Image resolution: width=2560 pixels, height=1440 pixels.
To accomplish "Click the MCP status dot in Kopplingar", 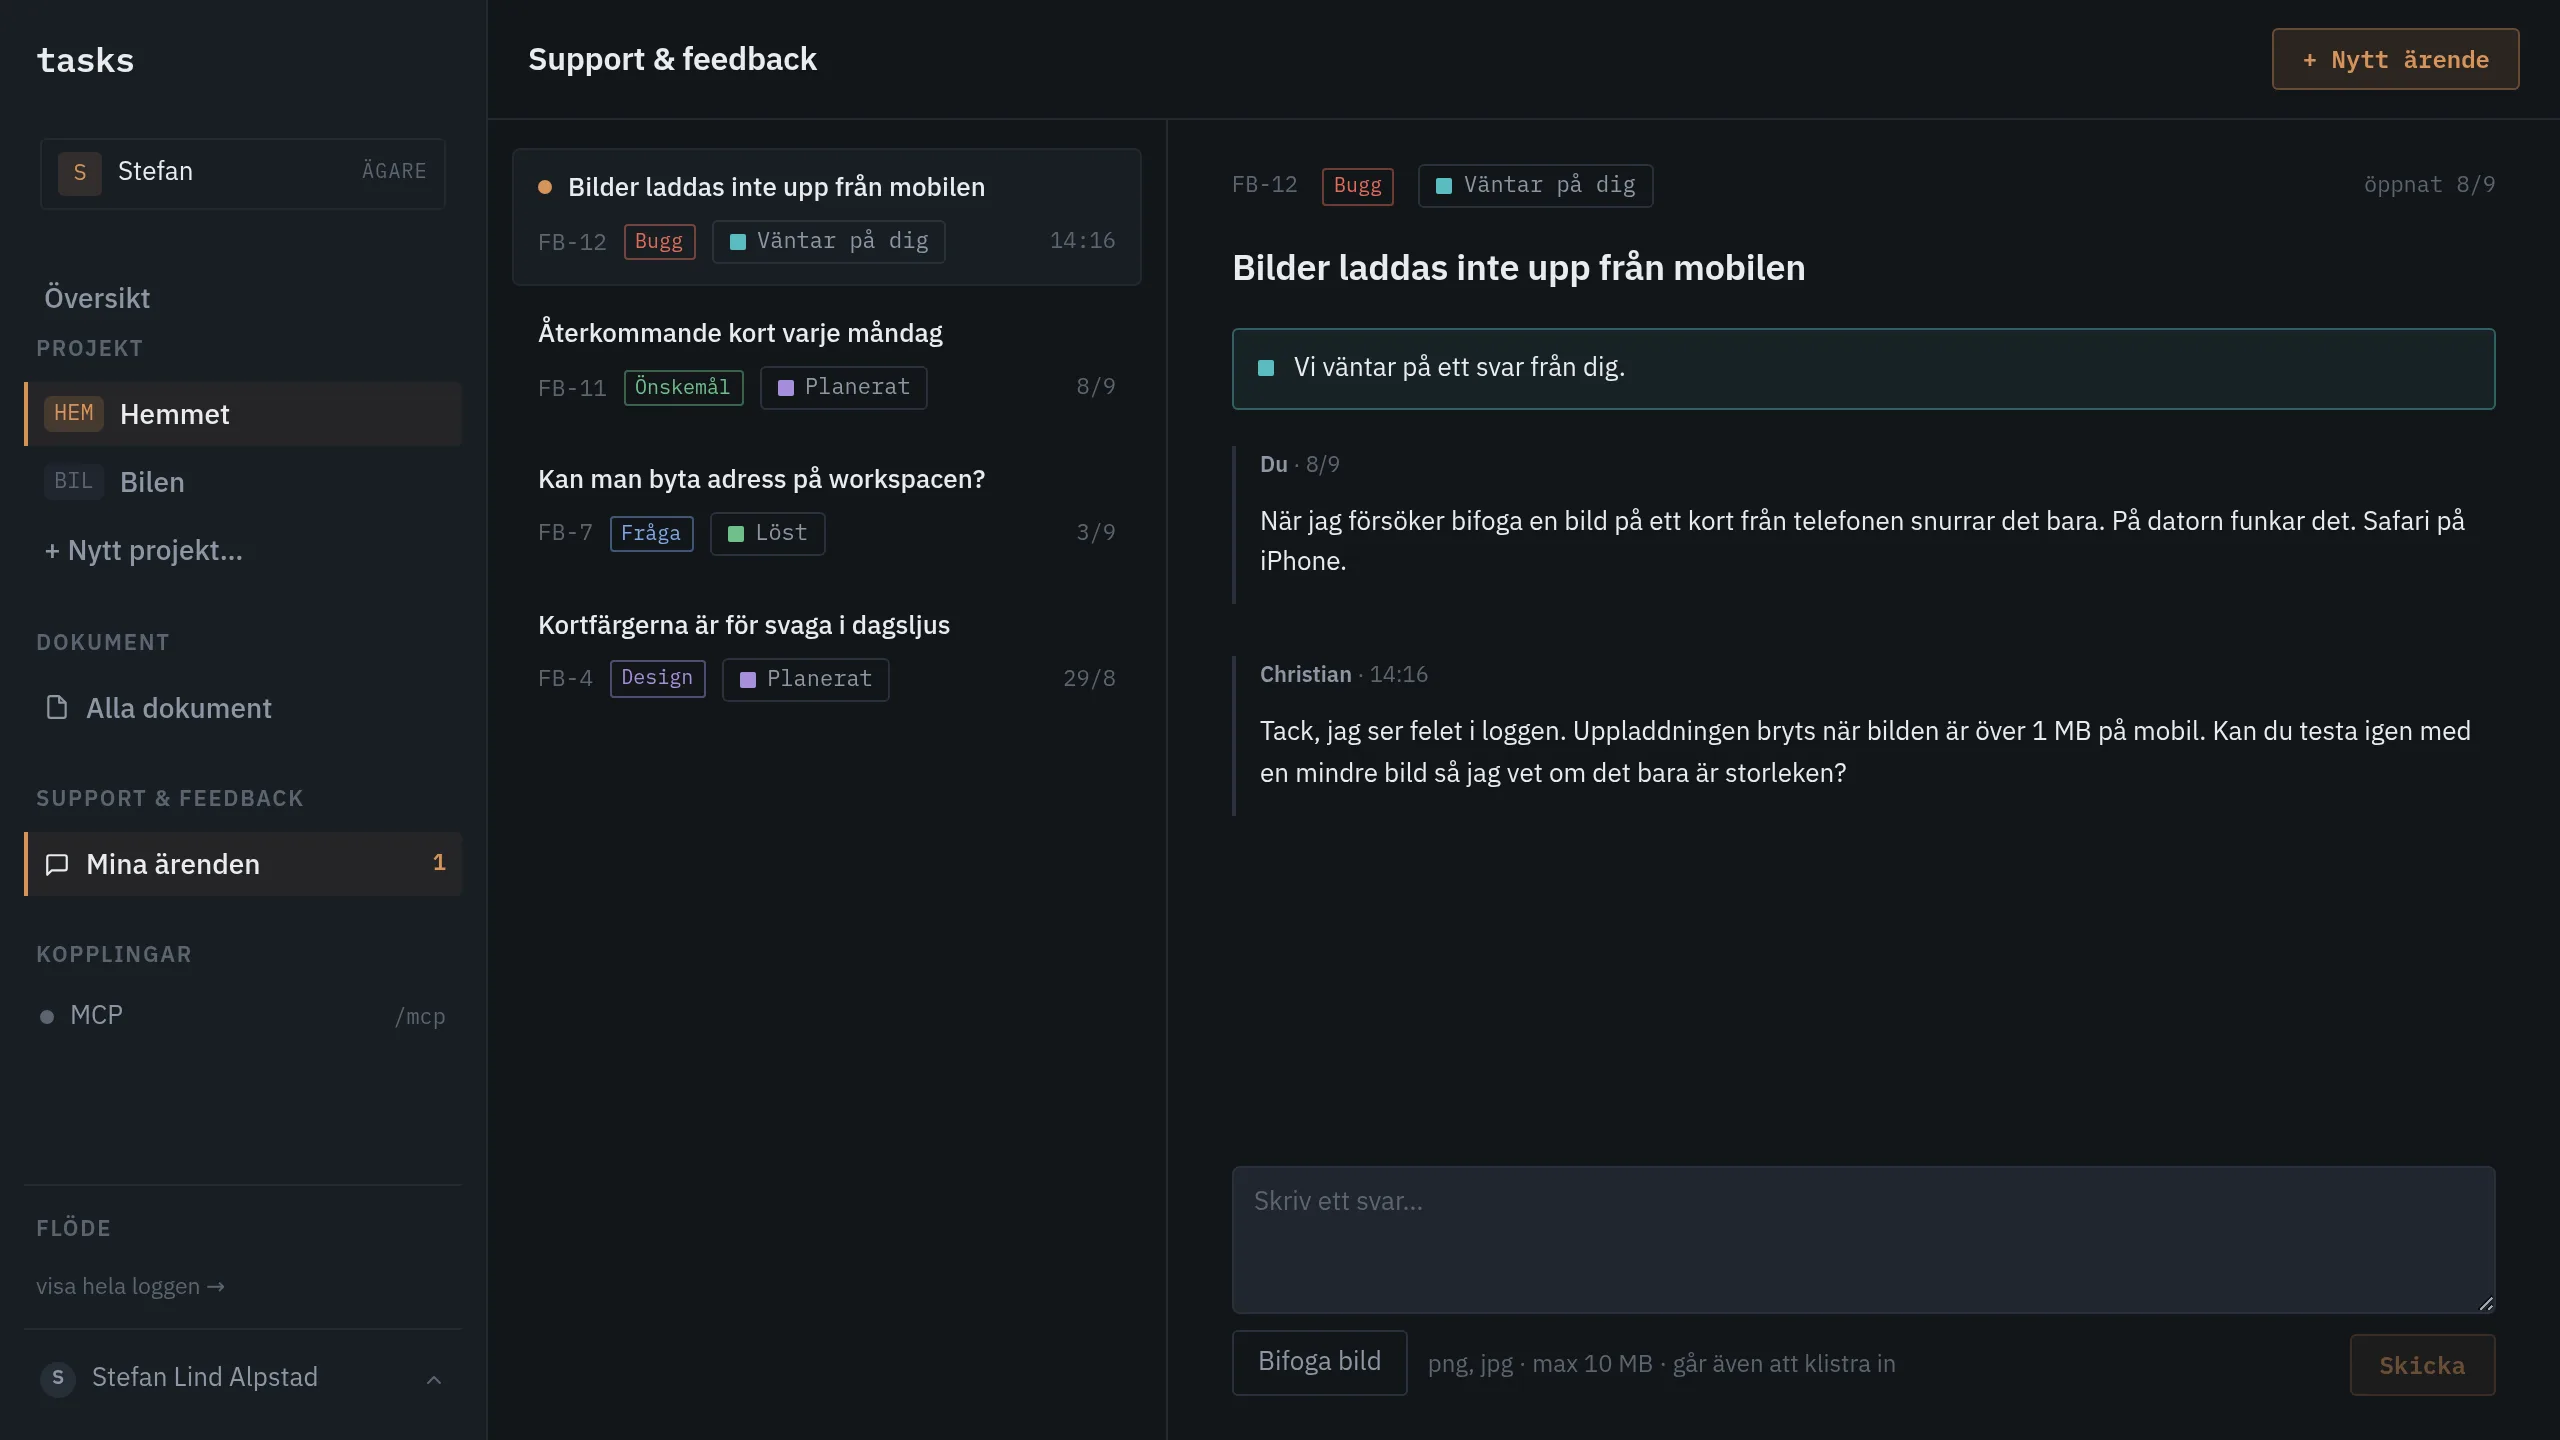I will click(x=47, y=1017).
